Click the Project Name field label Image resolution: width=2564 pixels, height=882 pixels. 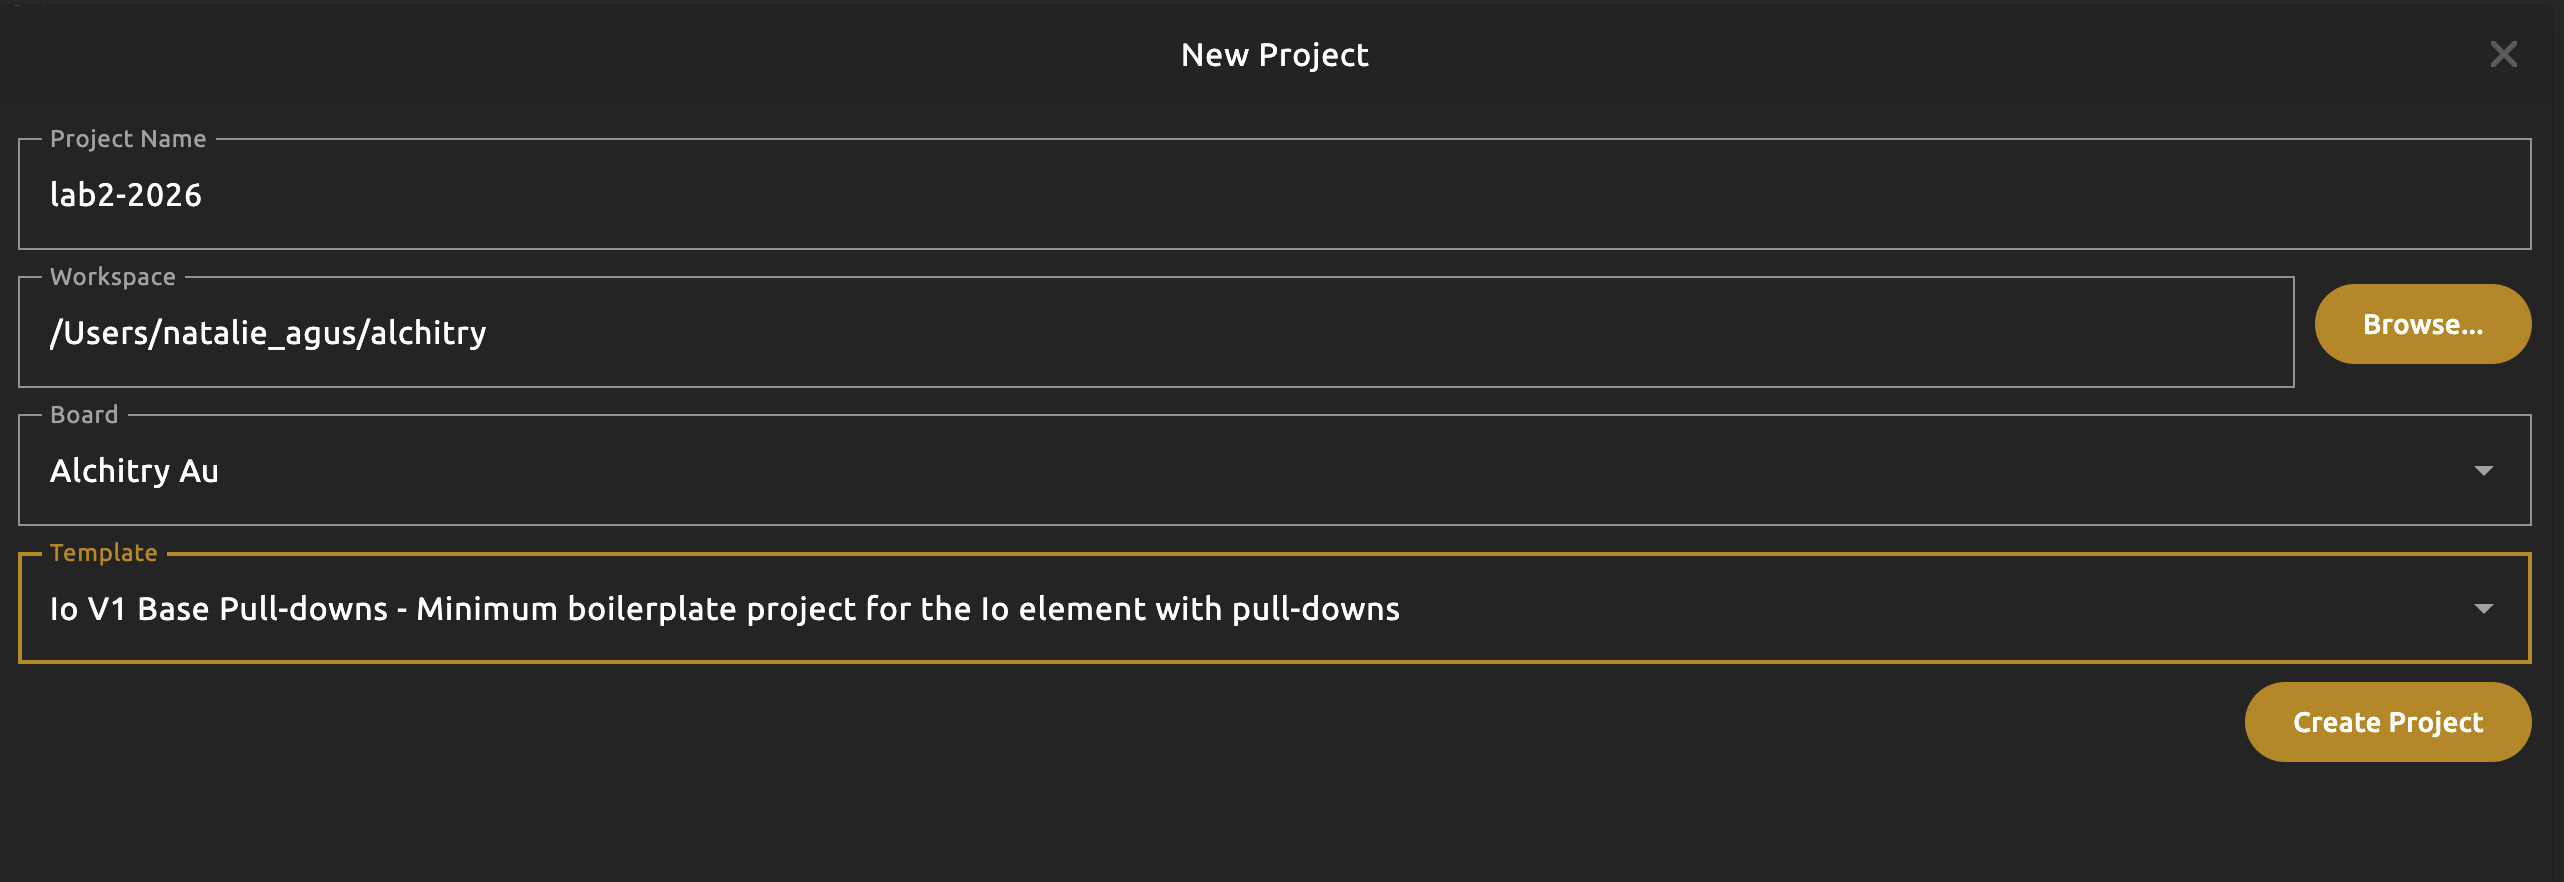tap(128, 139)
